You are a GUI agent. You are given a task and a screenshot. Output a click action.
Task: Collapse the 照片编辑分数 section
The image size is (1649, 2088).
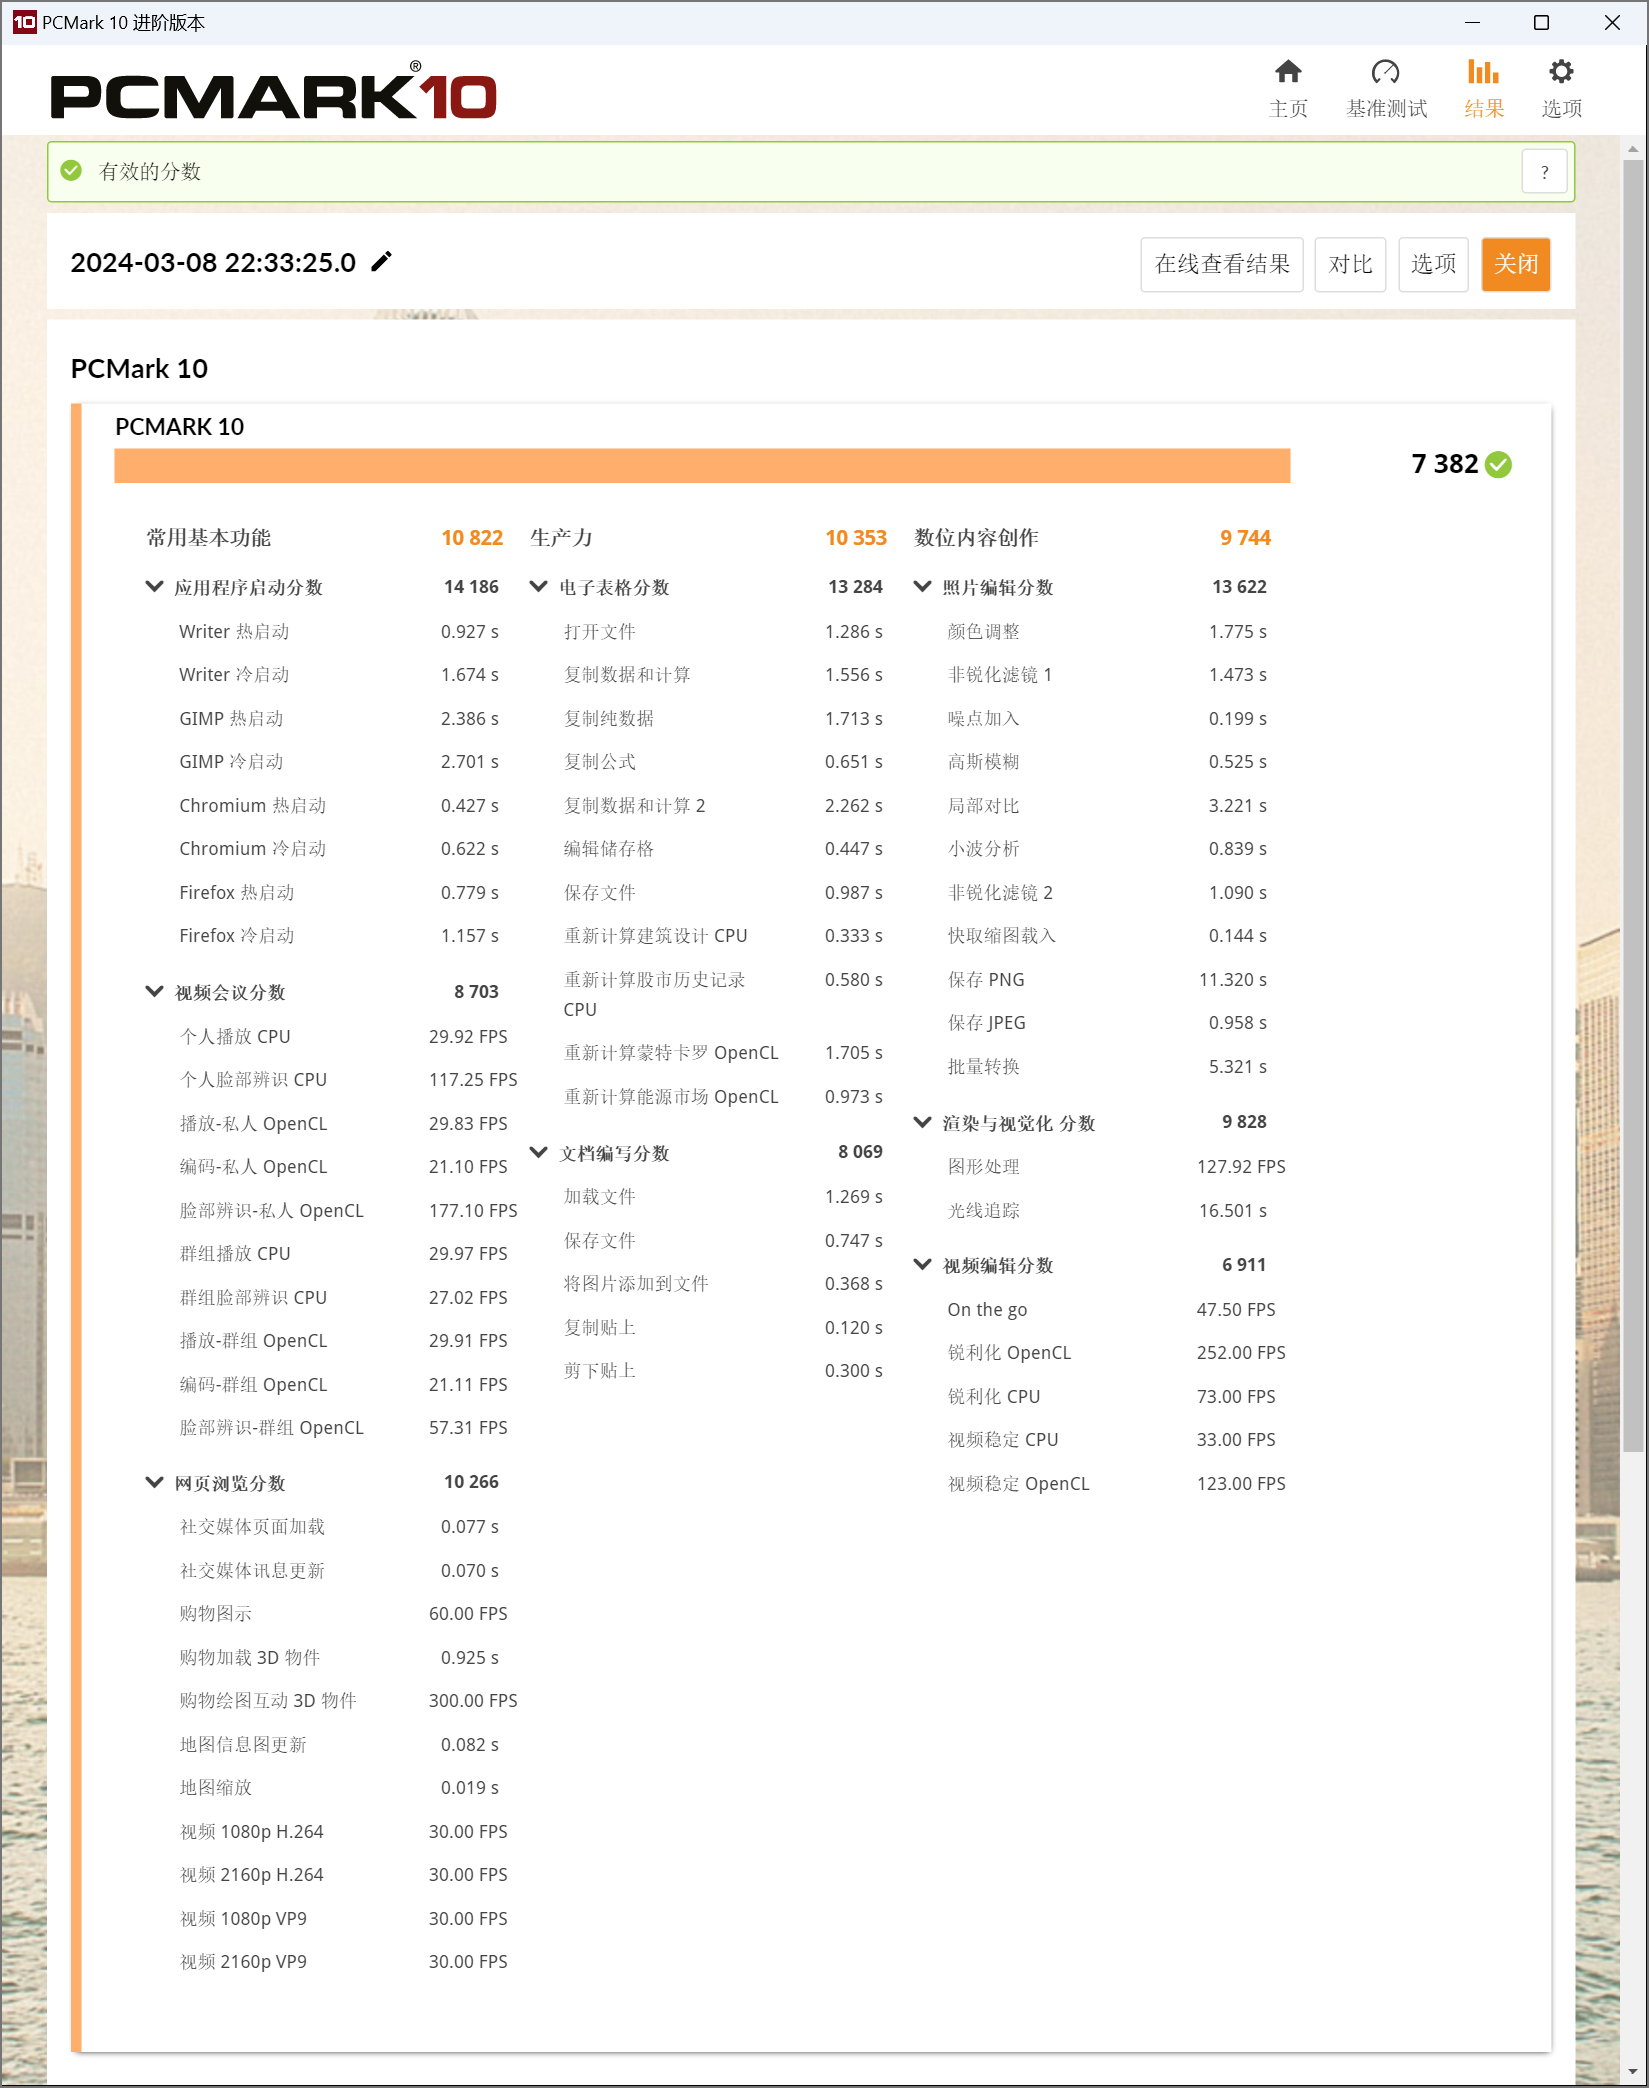[x=922, y=587]
